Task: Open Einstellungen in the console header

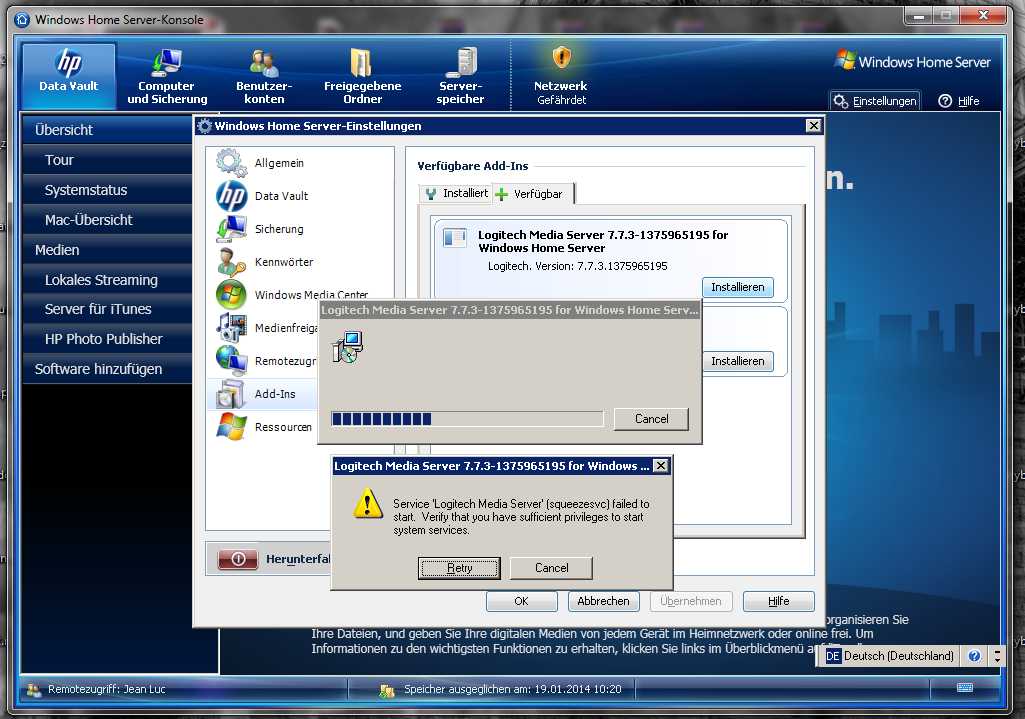Action: coord(875,101)
